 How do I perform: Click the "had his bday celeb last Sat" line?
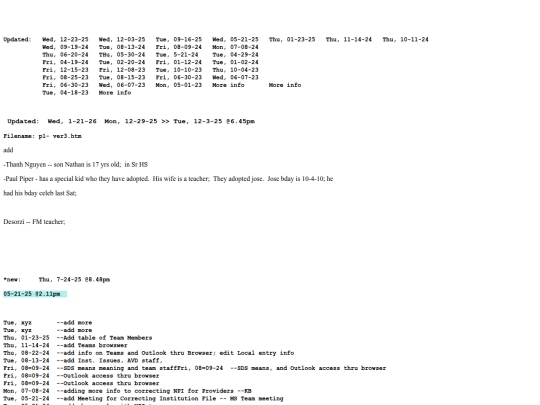40,193
